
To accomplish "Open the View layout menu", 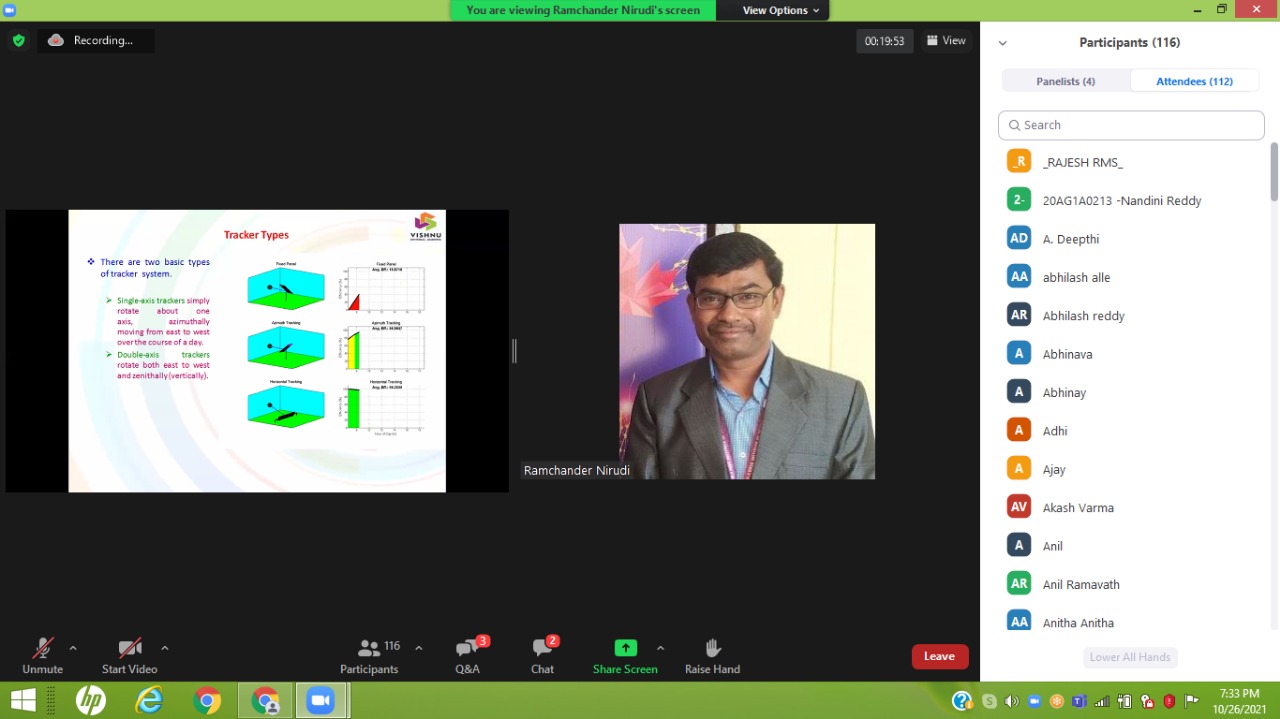I will tap(945, 41).
